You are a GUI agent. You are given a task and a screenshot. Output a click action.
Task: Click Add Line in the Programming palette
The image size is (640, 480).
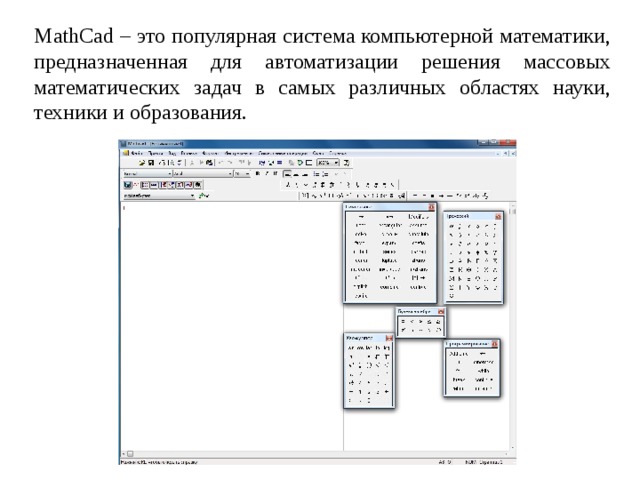(x=459, y=353)
